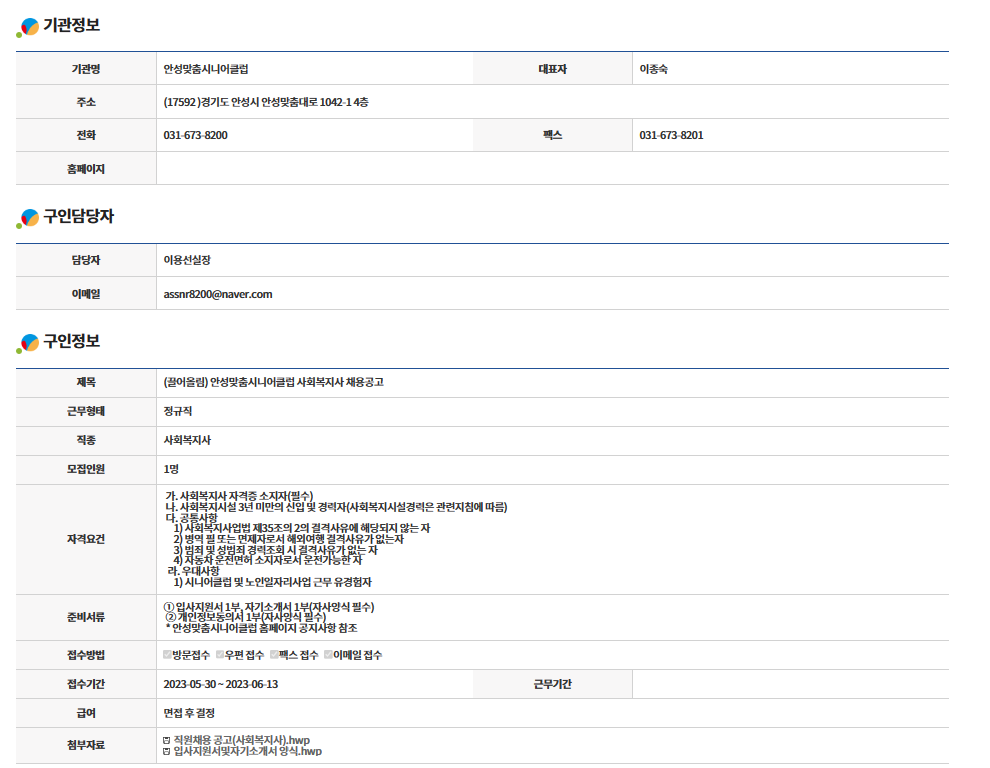Toggle the 이메일 접수 checkbox

point(328,655)
